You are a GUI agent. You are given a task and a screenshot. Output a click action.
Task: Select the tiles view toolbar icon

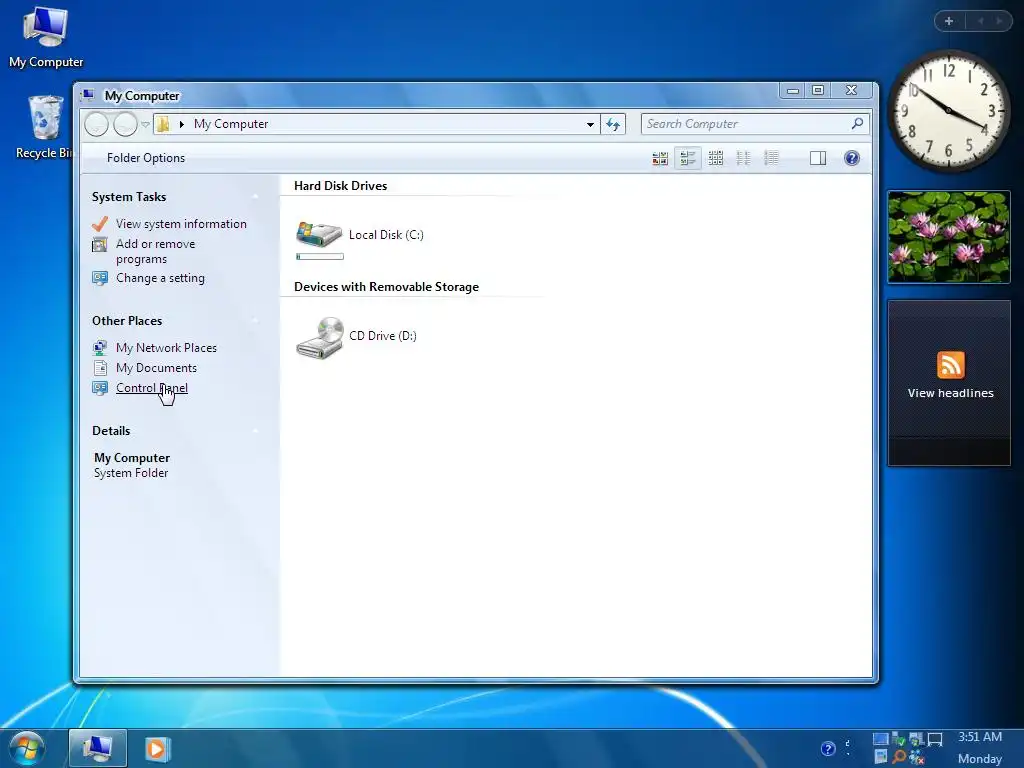click(688, 158)
